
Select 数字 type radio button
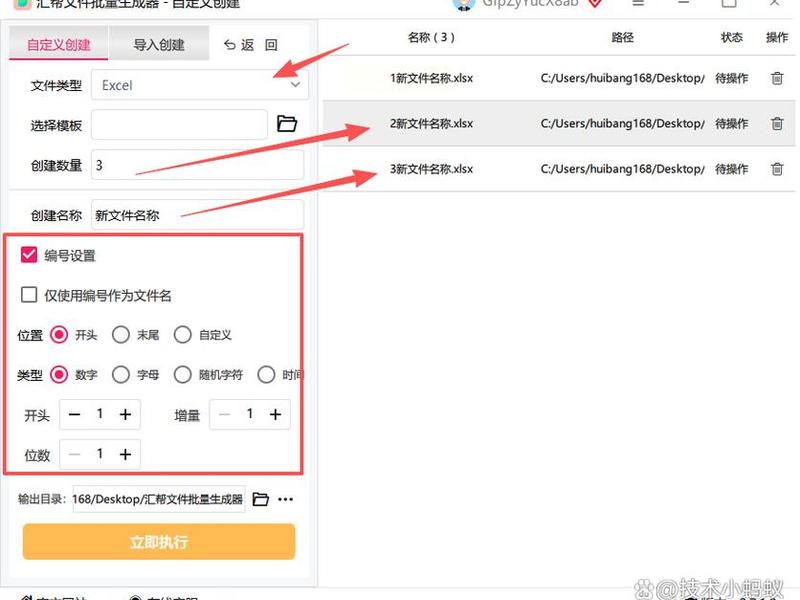click(59, 374)
